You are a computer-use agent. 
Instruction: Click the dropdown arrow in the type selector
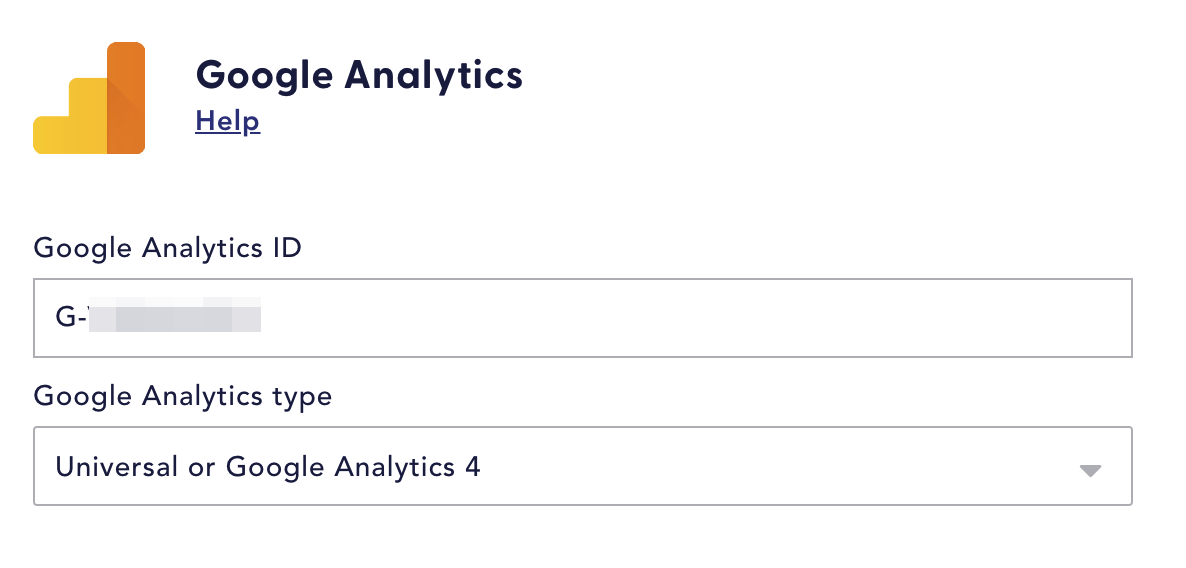click(1090, 470)
